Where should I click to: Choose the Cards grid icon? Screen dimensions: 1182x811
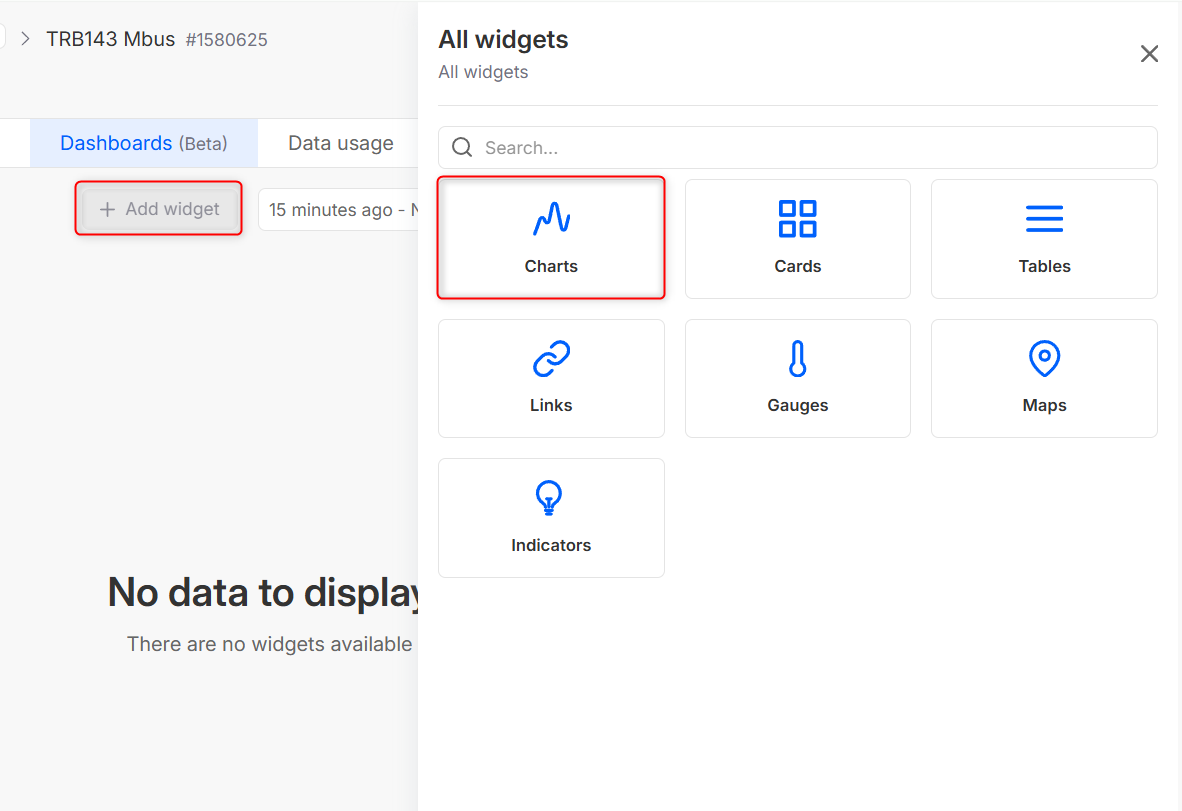pyautogui.click(x=797, y=219)
